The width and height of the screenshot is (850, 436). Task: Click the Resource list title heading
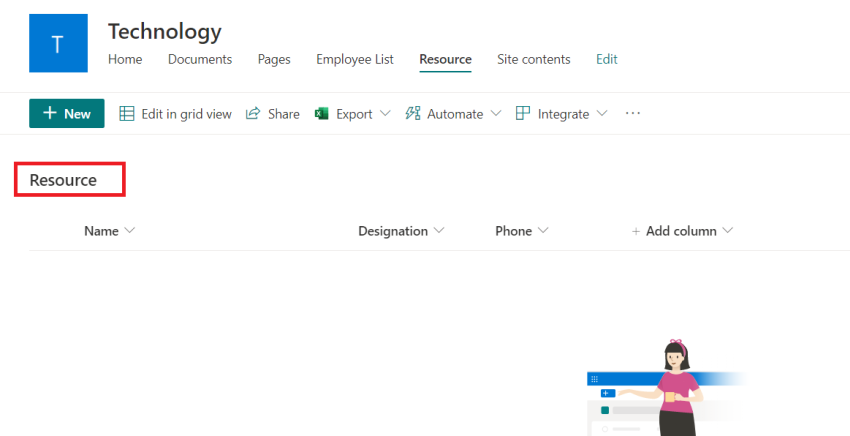[63, 180]
